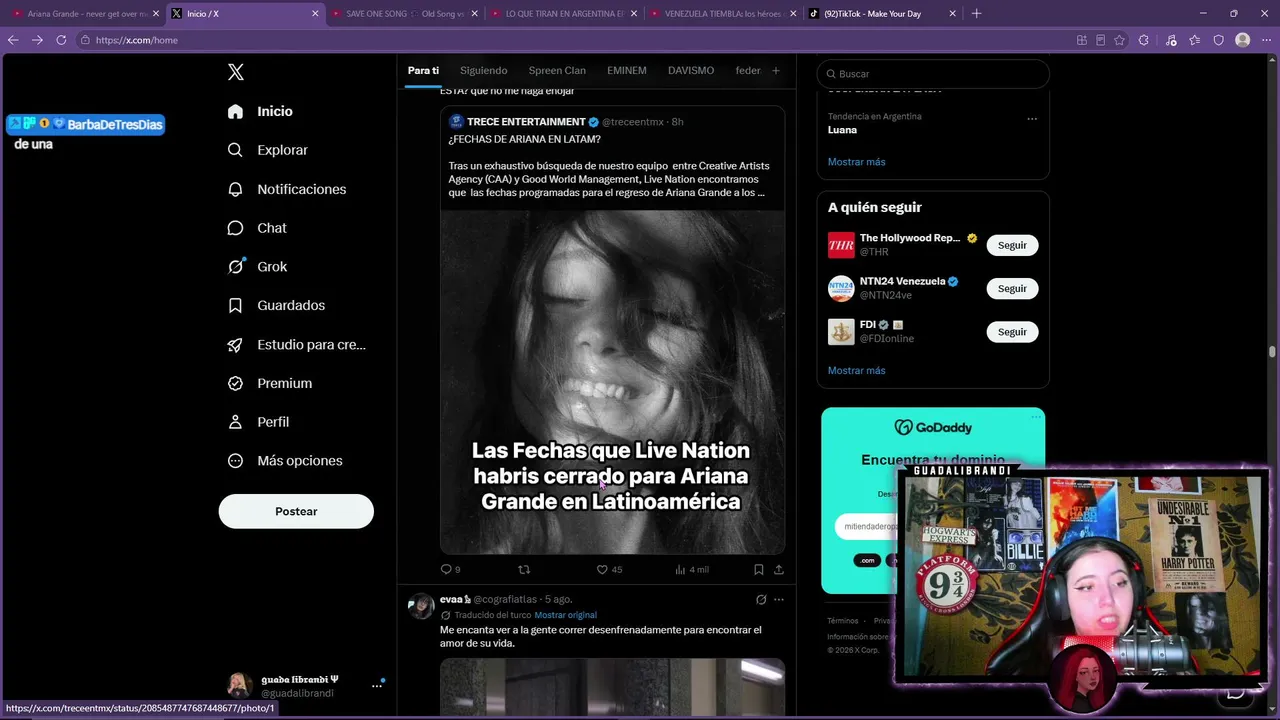Add a new timeline tab with plus
This screenshot has height=720, width=1280.
tap(775, 71)
